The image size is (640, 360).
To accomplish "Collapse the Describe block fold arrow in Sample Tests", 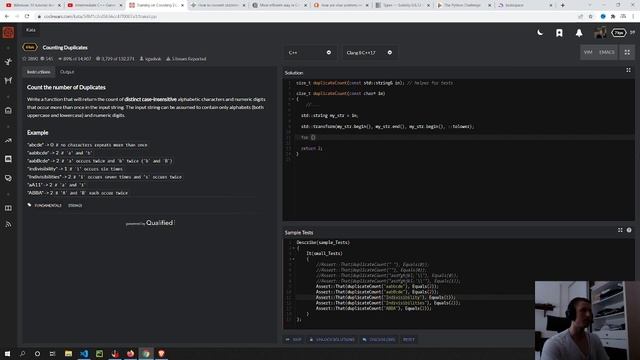I will coord(292,248).
